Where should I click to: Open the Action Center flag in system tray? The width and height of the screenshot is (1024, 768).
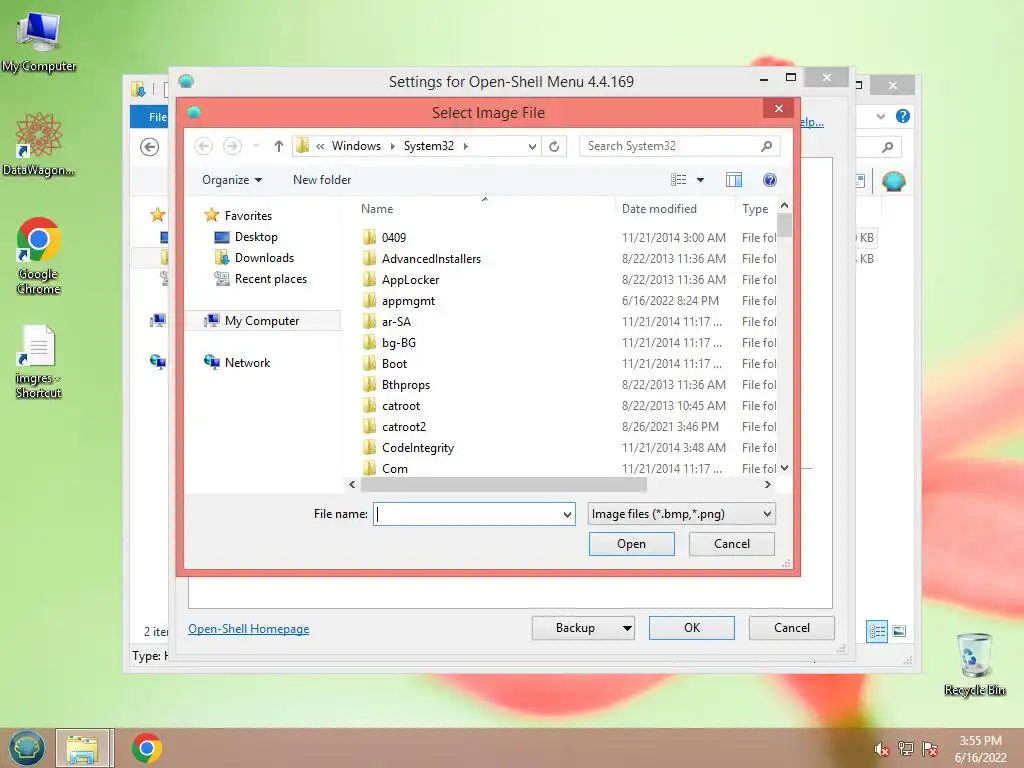click(930, 749)
